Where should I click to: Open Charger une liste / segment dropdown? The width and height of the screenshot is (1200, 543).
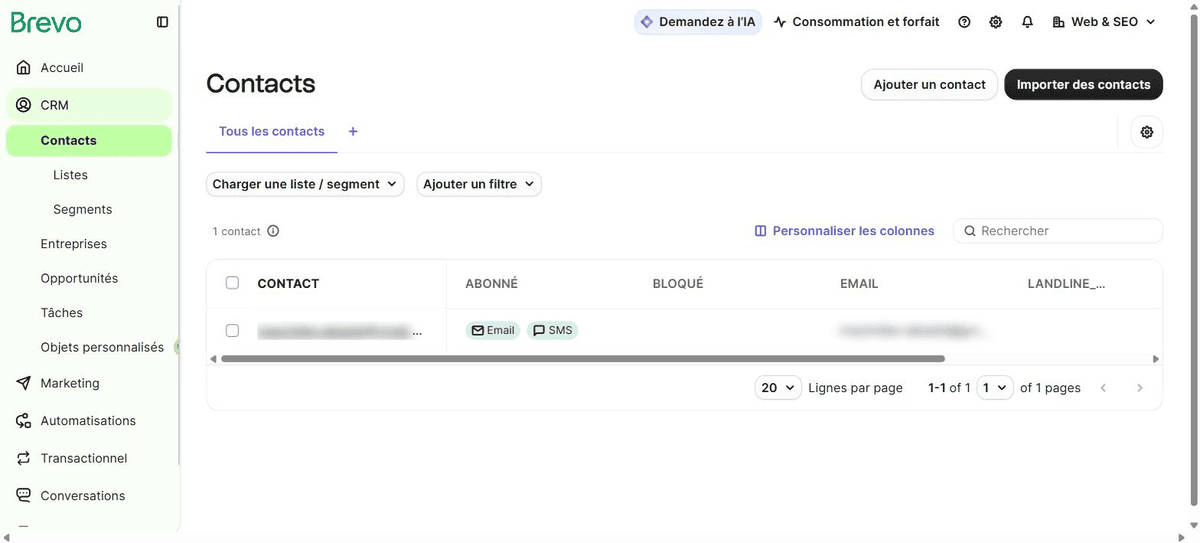tap(305, 184)
